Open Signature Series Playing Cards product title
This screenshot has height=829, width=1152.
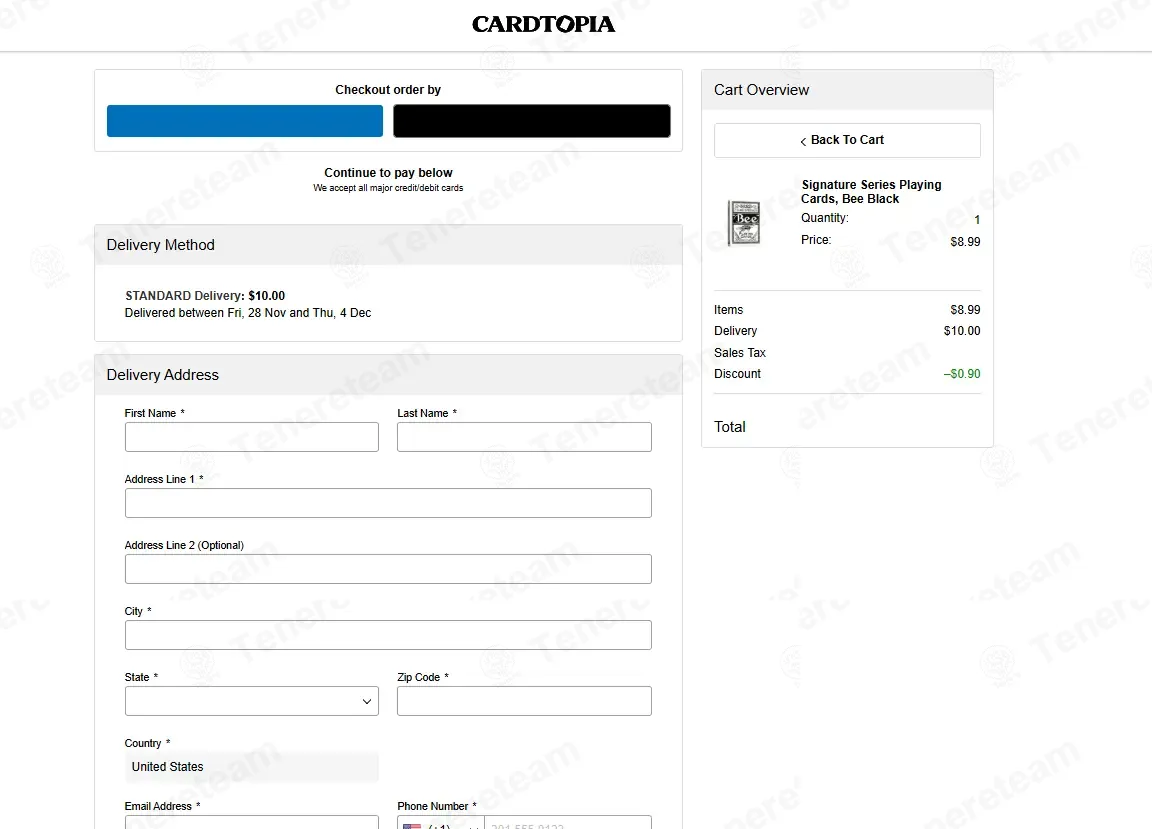(x=871, y=192)
